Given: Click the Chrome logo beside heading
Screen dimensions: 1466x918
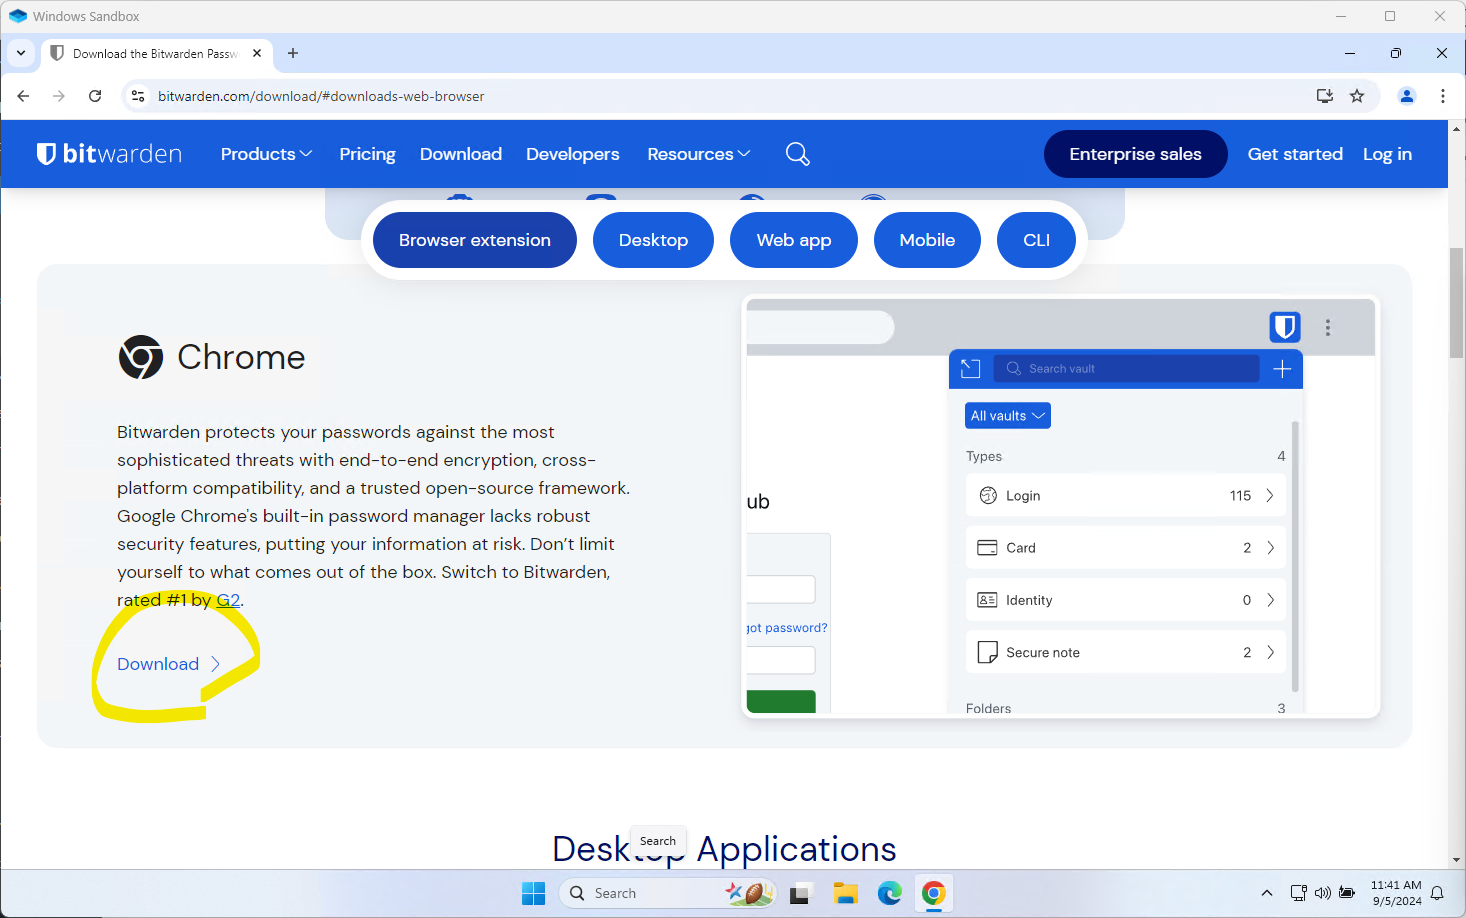Looking at the screenshot, I should [141, 357].
